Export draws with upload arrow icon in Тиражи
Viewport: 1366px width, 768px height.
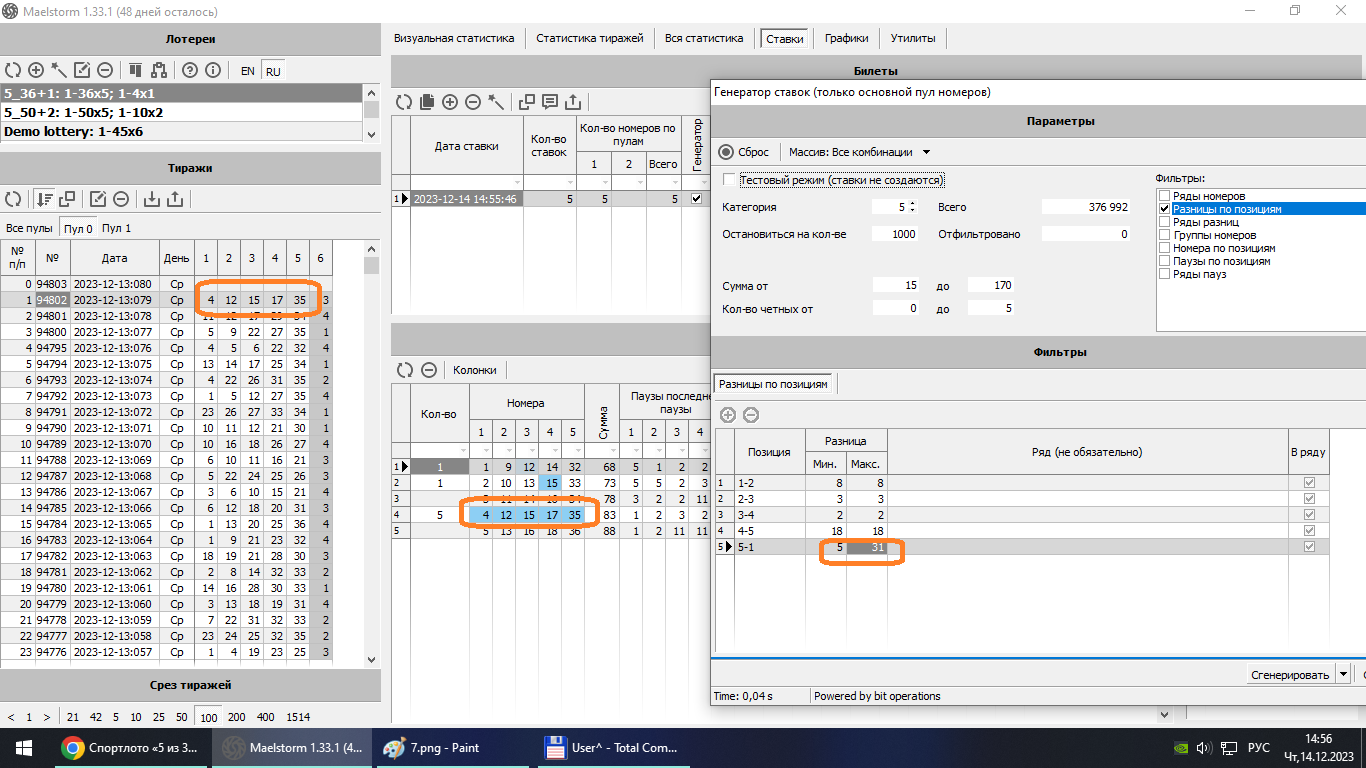[175, 199]
